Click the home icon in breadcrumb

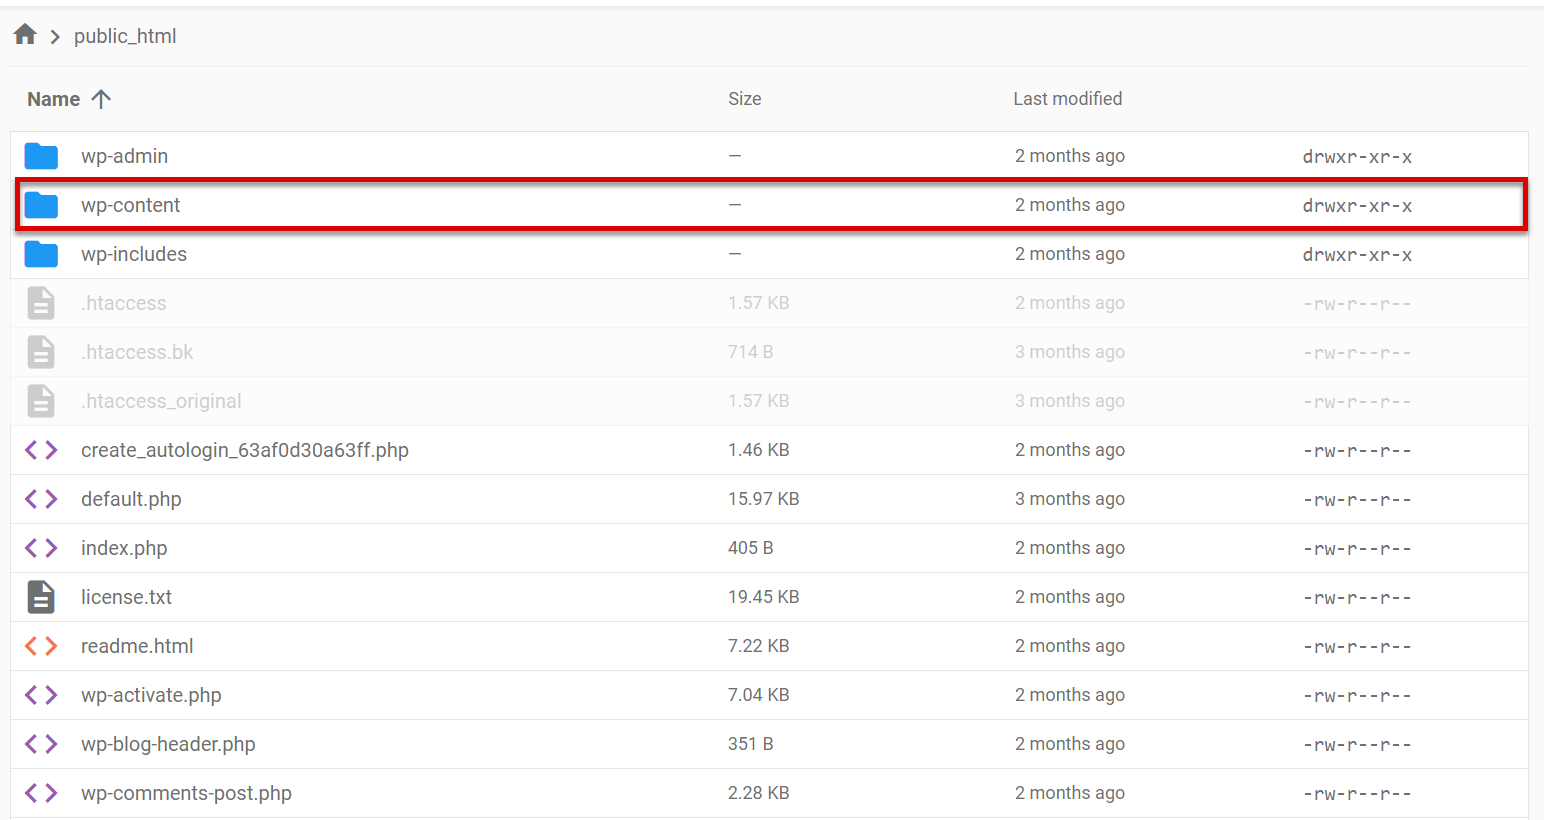25,35
